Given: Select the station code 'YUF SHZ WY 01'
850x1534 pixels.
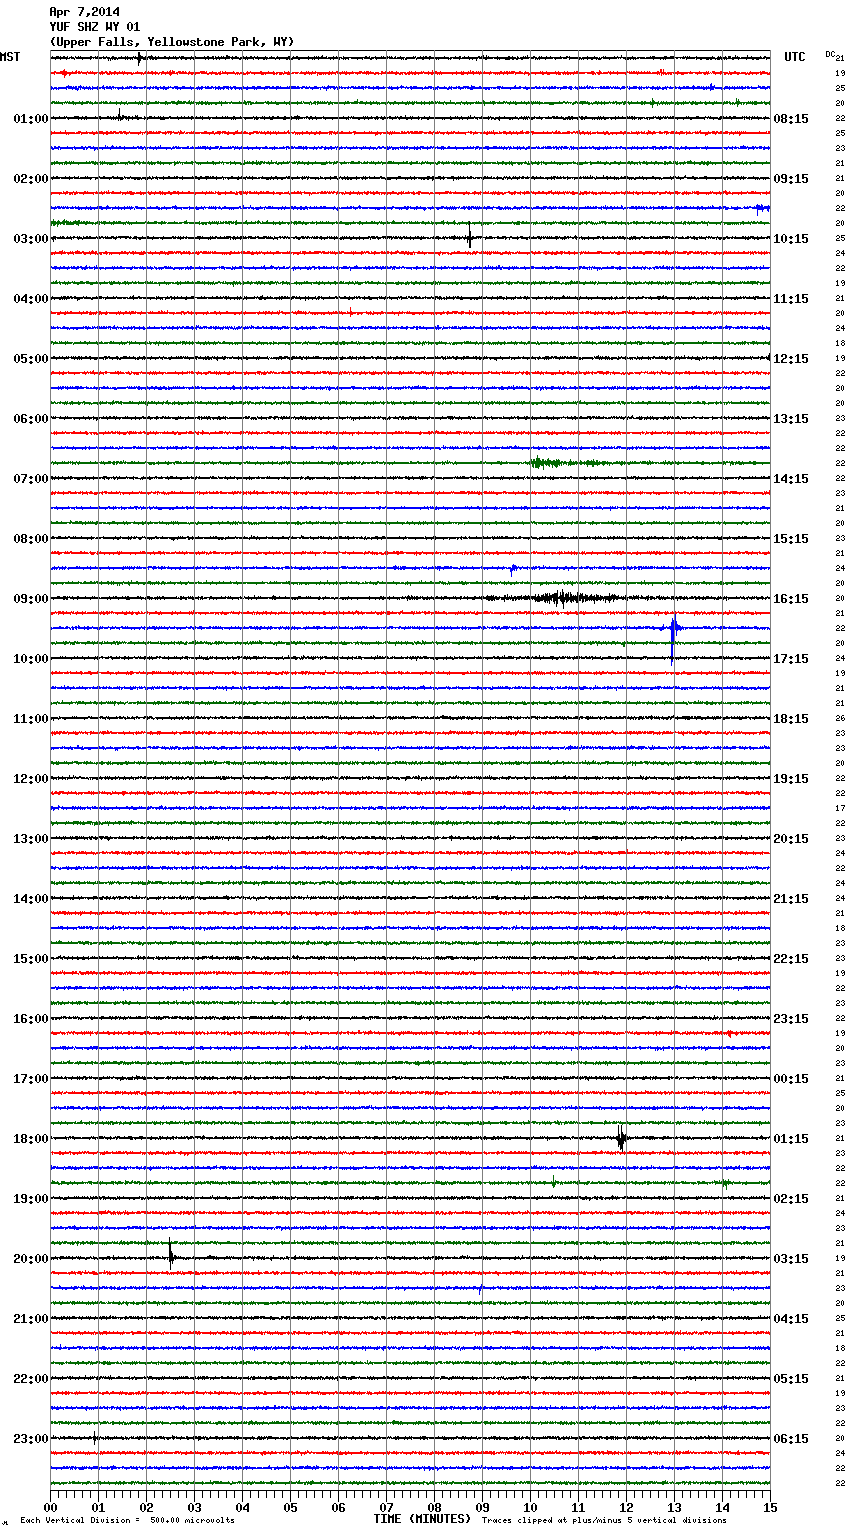Looking at the screenshot, I should pyautogui.click(x=95, y=27).
